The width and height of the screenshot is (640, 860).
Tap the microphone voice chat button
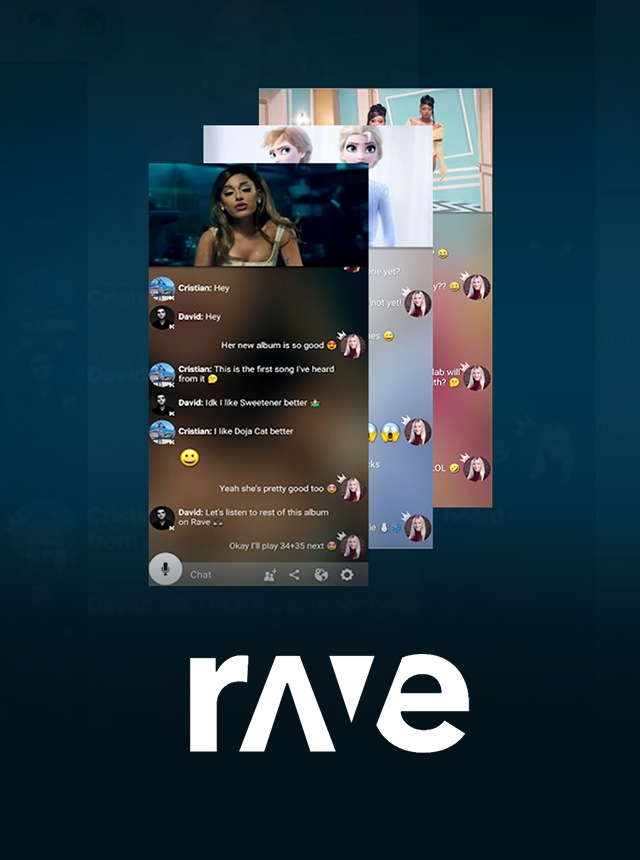click(165, 569)
